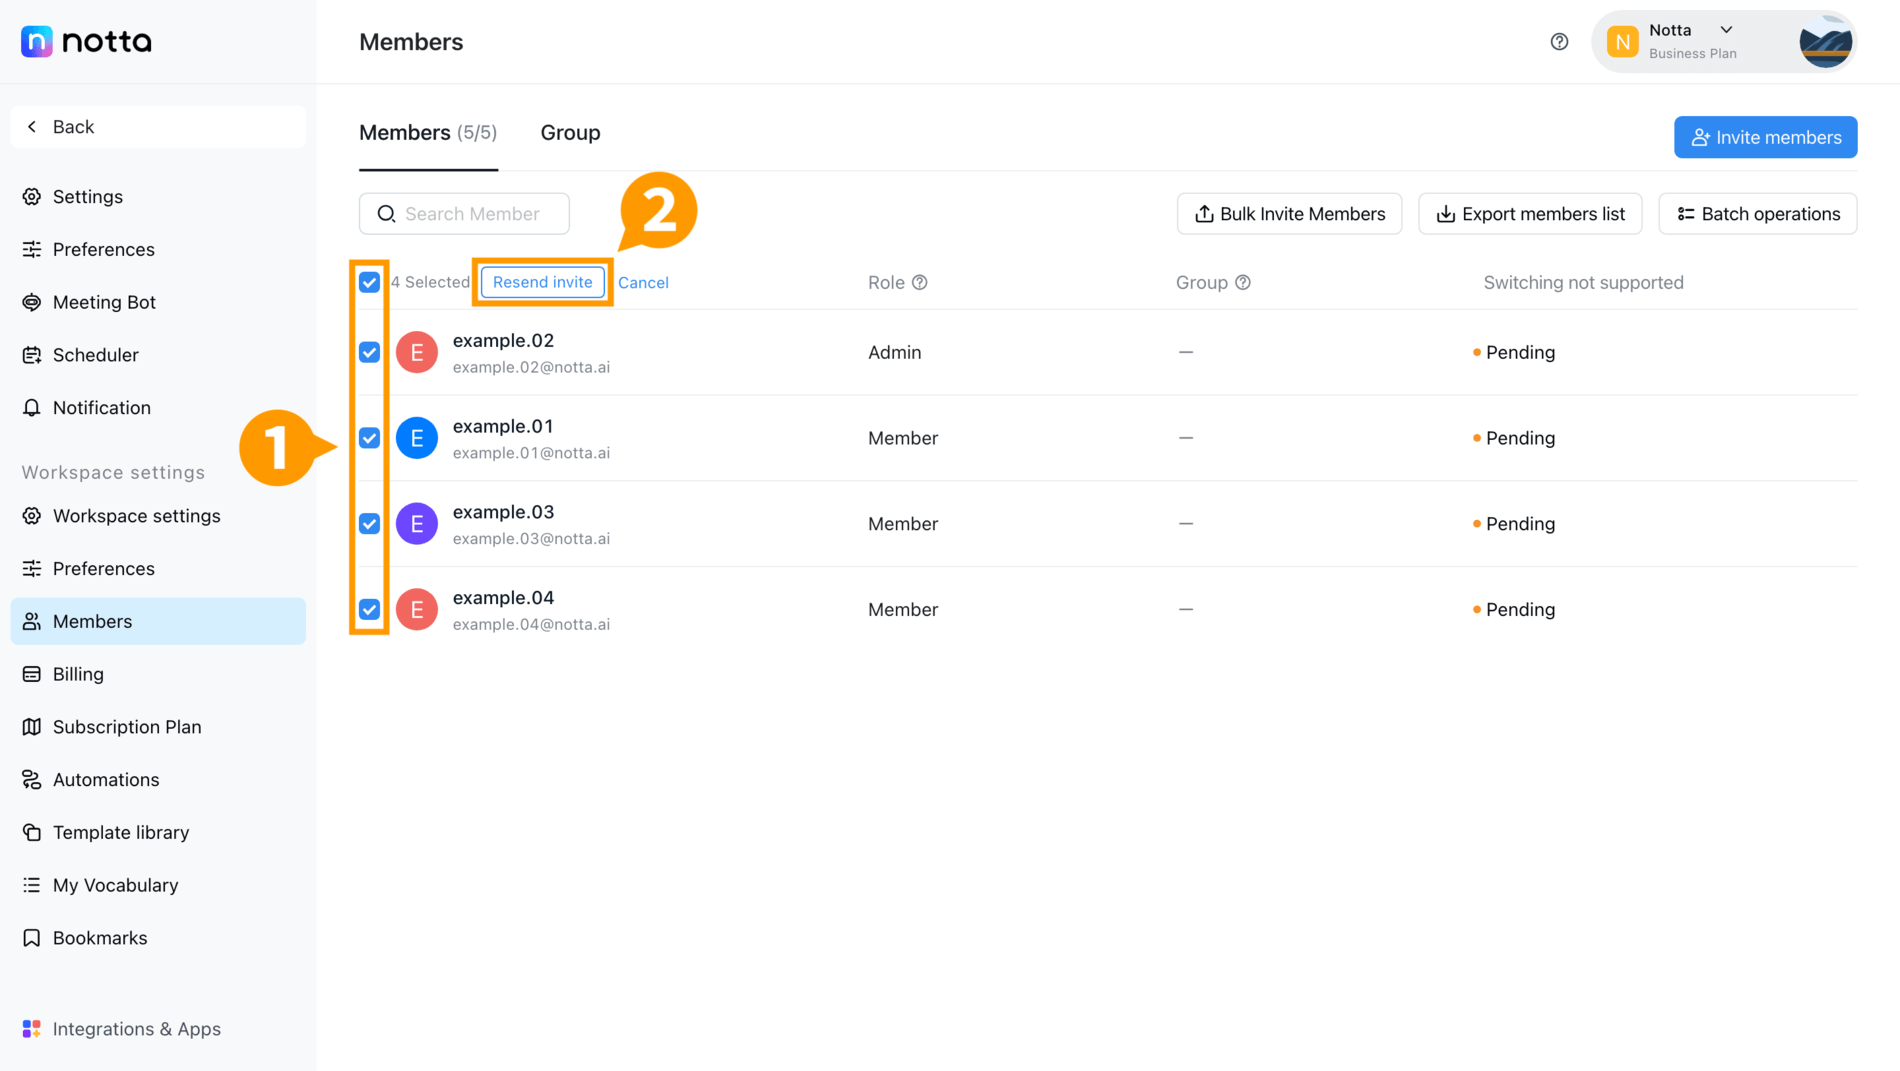1900x1071 pixels.
Task: Open Settings gear icon in sidebar
Action: click(32, 197)
